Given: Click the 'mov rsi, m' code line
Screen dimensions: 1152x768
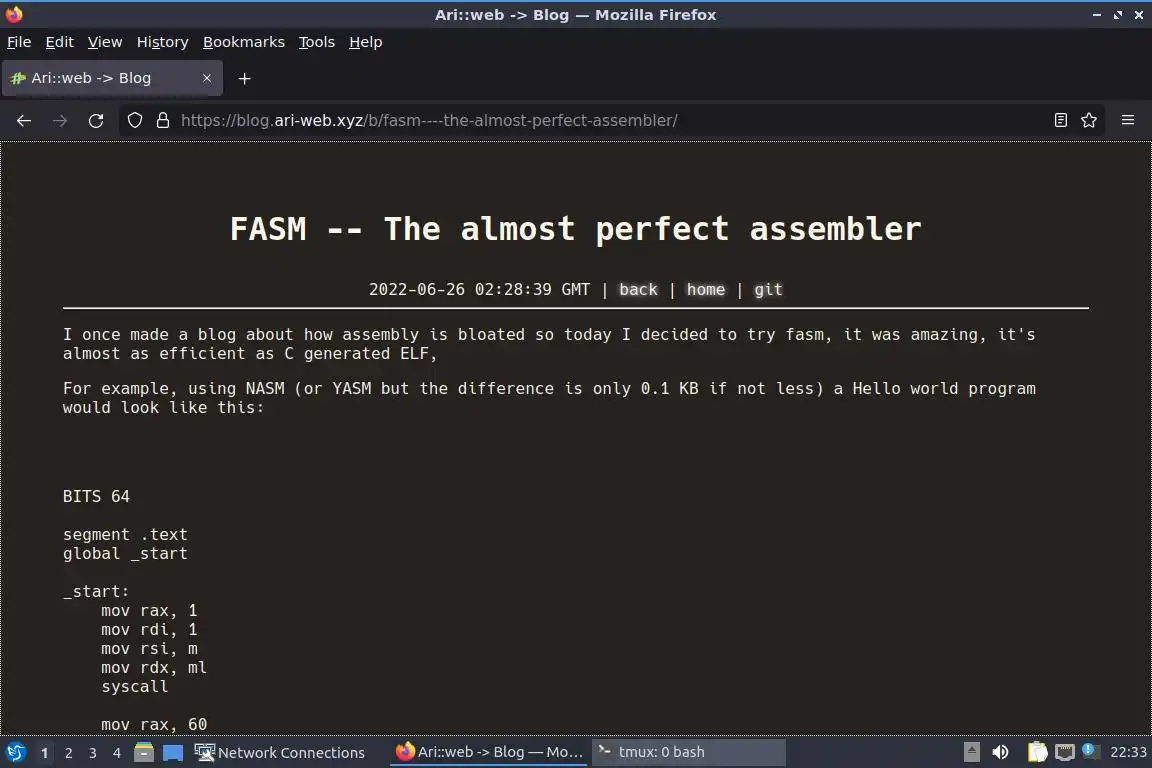Looking at the screenshot, I should pos(149,649).
